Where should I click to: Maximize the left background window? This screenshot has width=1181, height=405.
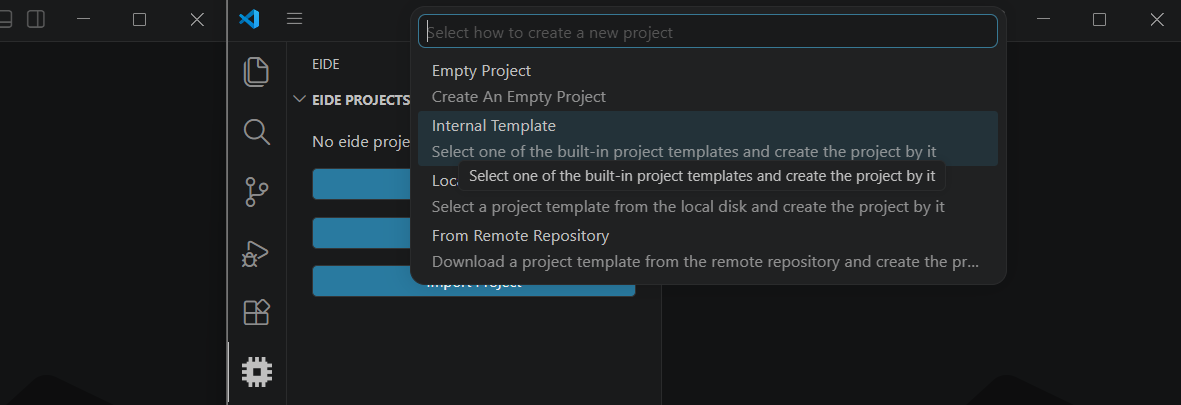click(139, 20)
